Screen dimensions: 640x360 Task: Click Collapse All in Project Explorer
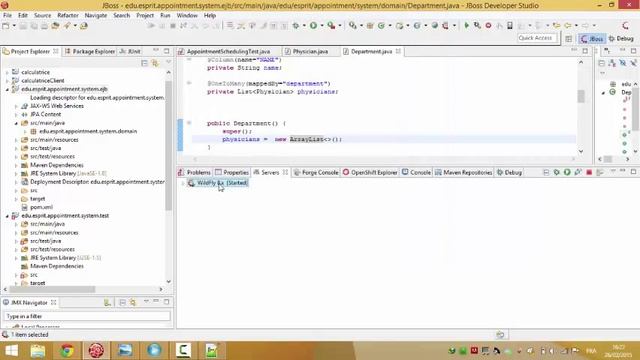[144, 63]
